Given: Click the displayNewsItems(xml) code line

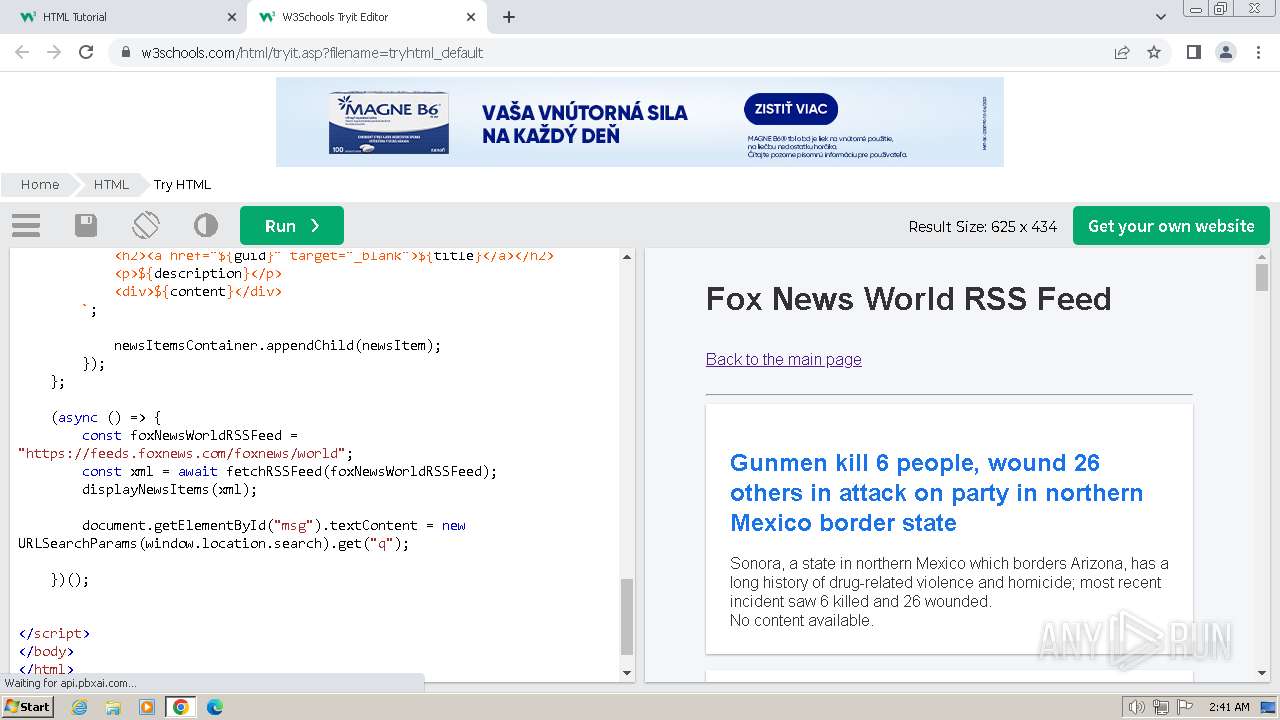Looking at the screenshot, I should (x=169, y=489).
